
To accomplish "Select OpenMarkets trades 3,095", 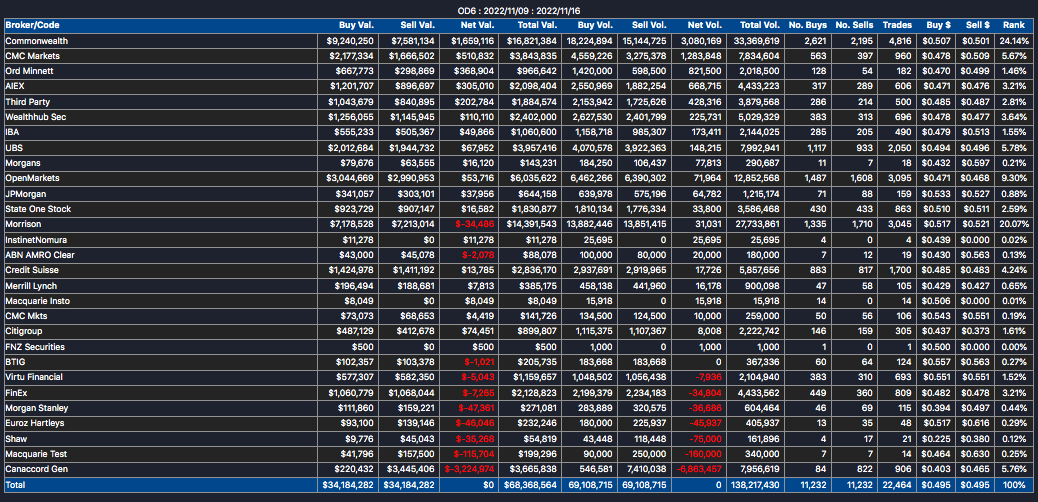I will [x=900, y=177].
